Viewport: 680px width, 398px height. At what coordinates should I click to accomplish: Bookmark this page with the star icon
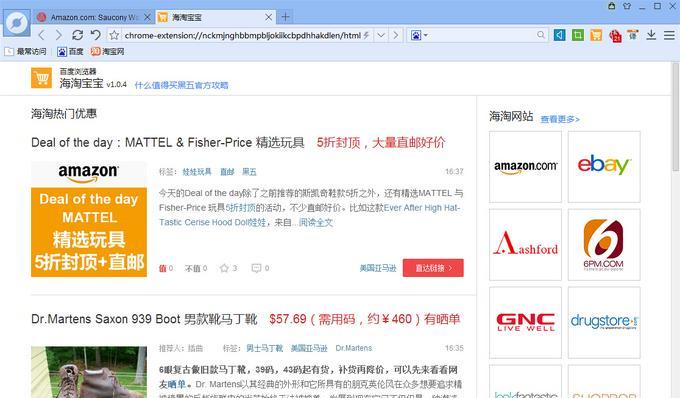pos(114,35)
